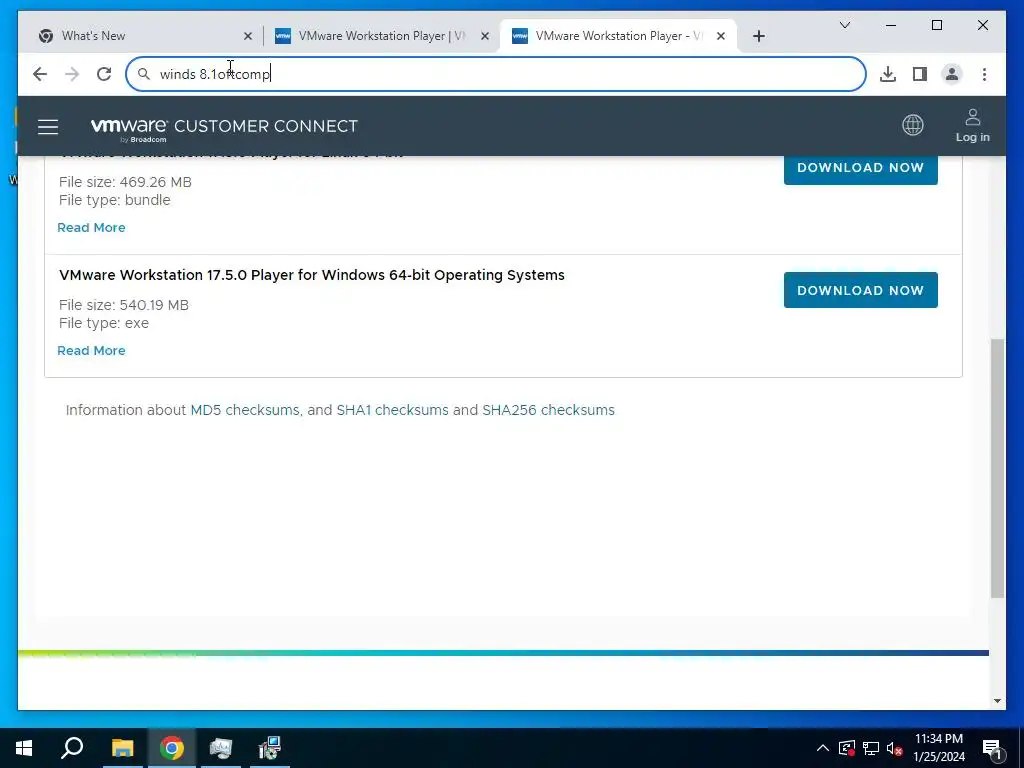Close the What's New tab
The image size is (1024, 768).
[x=248, y=36]
